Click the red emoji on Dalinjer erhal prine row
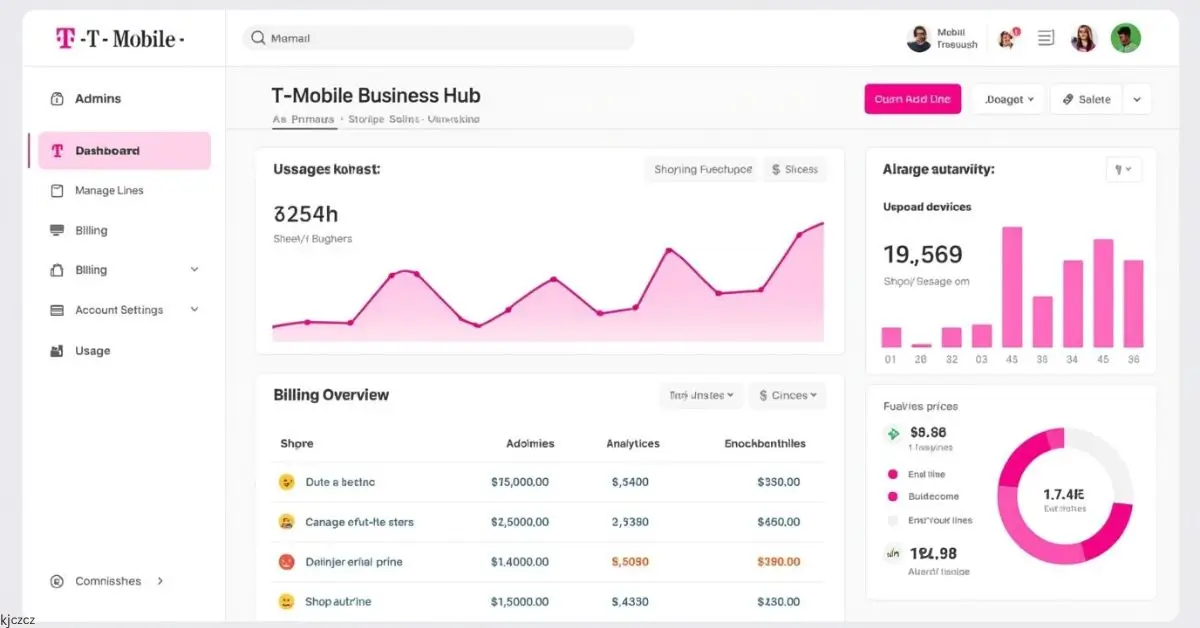 (286, 562)
